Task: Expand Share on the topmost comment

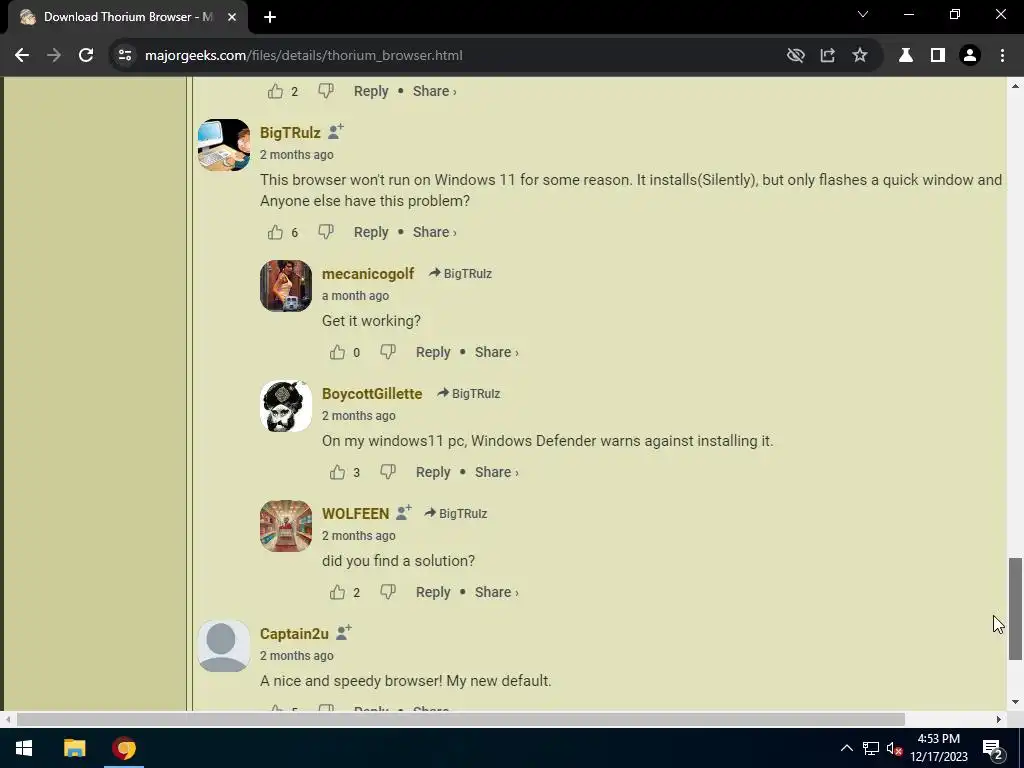Action: click(434, 91)
